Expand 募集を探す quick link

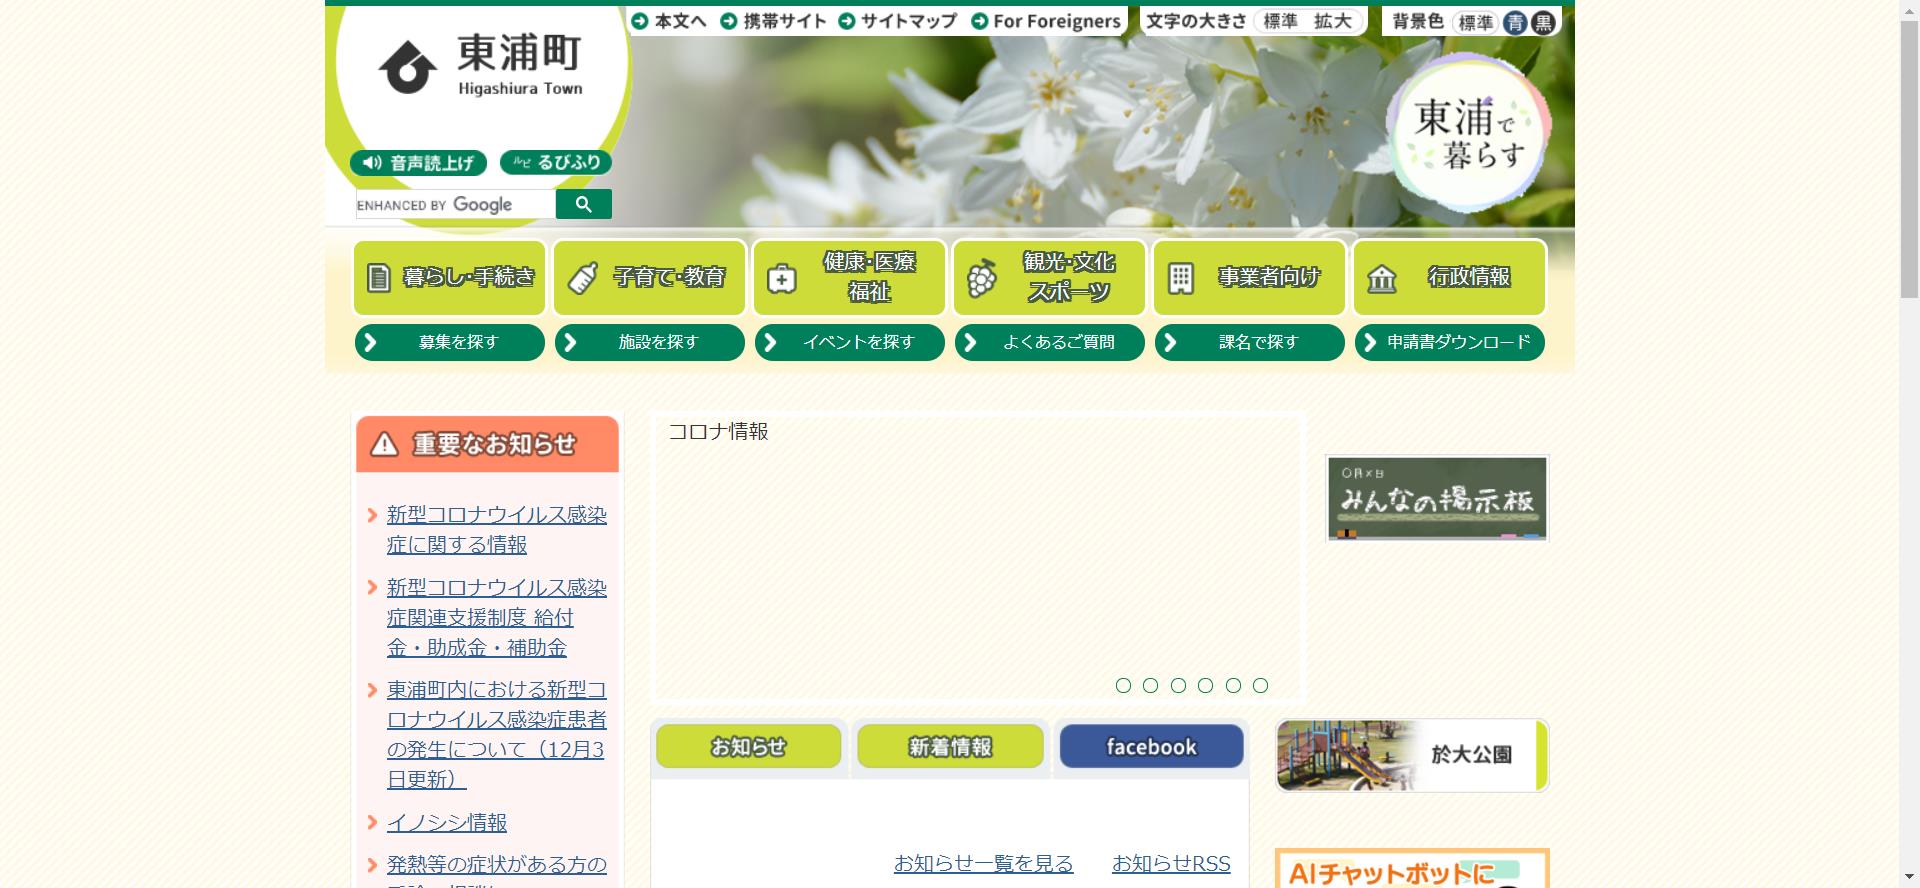450,342
